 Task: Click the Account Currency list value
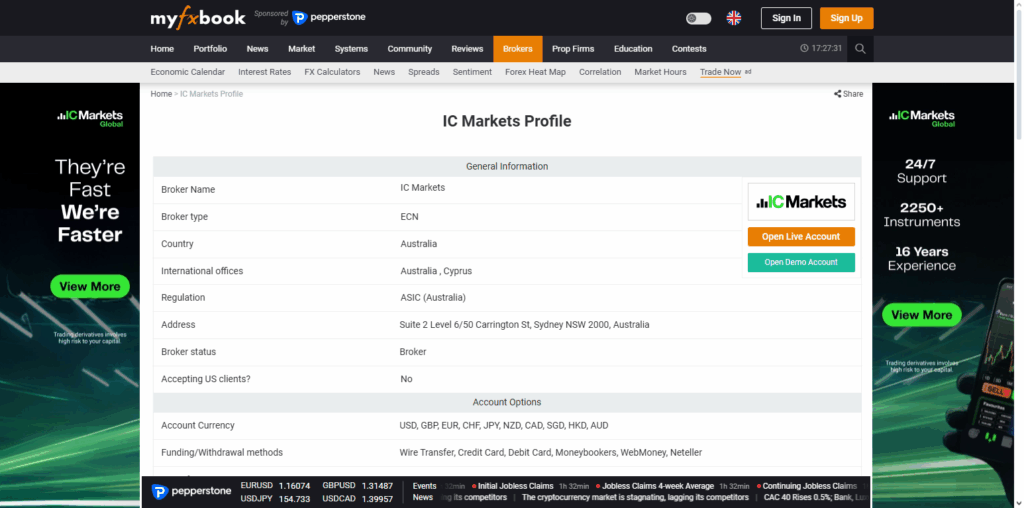pyautogui.click(x=504, y=426)
